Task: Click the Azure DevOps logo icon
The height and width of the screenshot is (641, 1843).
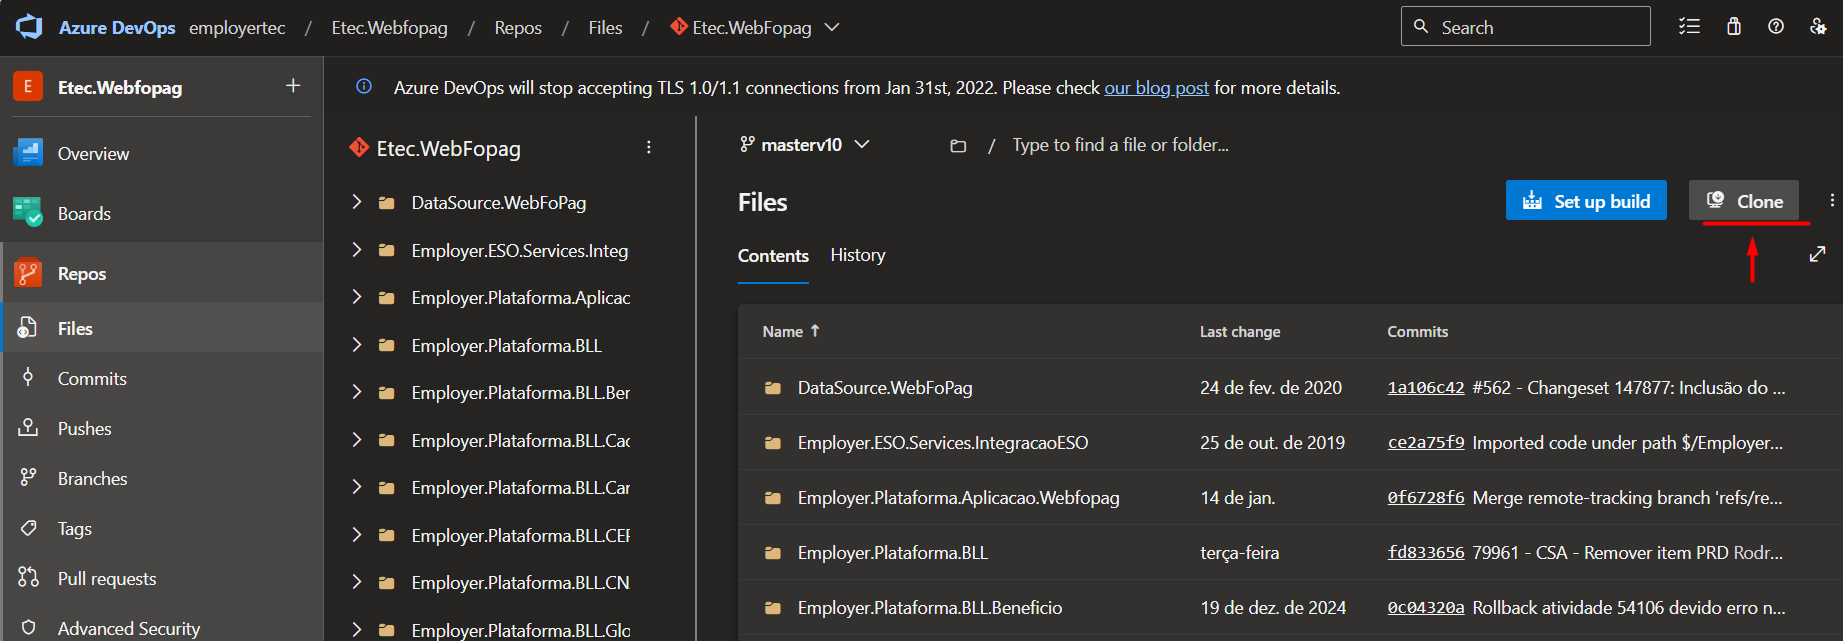Action: pyautogui.click(x=29, y=27)
